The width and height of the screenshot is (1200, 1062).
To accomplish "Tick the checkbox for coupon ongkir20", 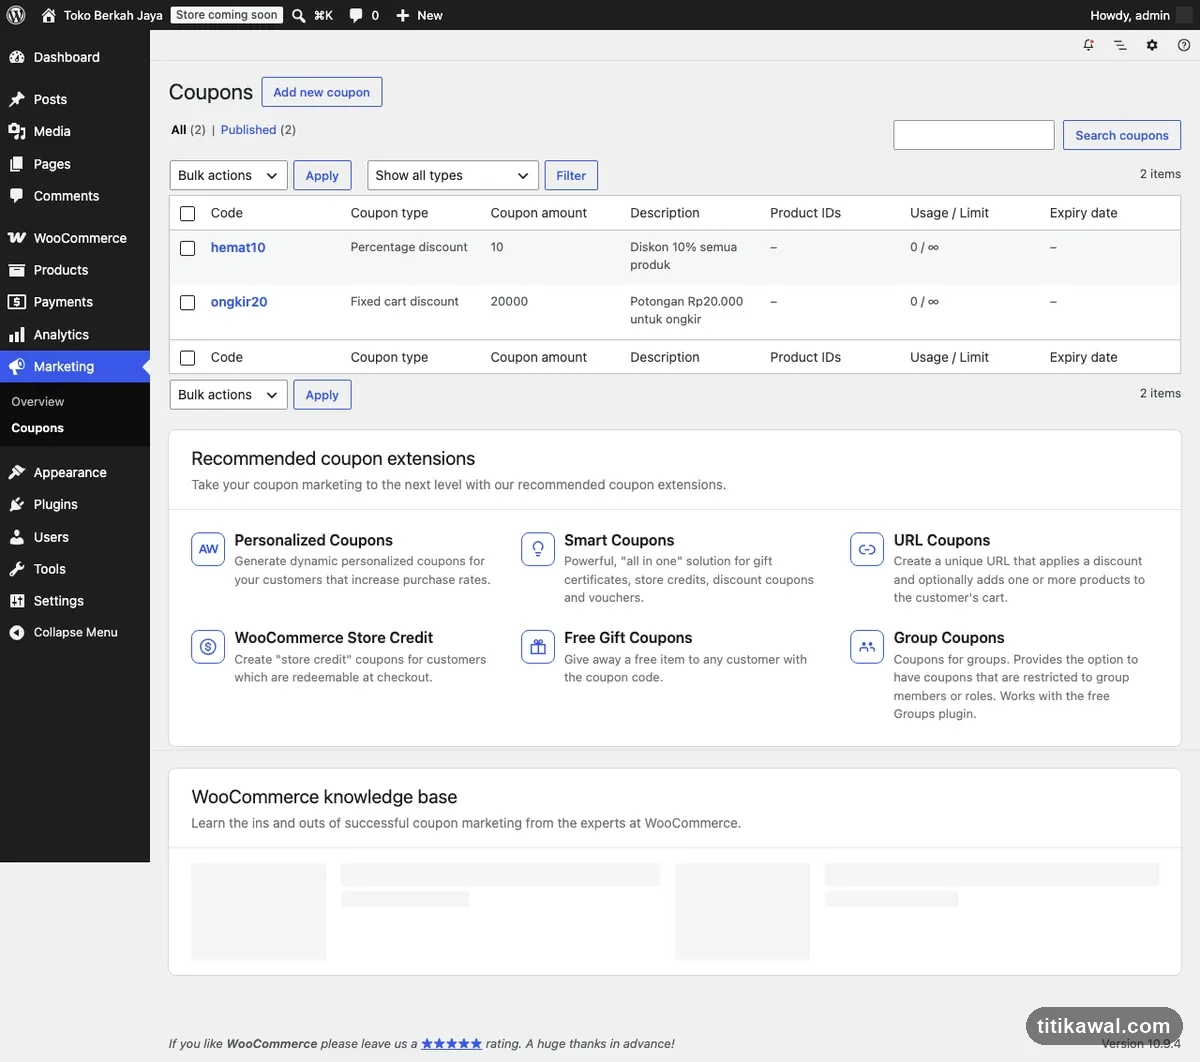I will [187, 302].
